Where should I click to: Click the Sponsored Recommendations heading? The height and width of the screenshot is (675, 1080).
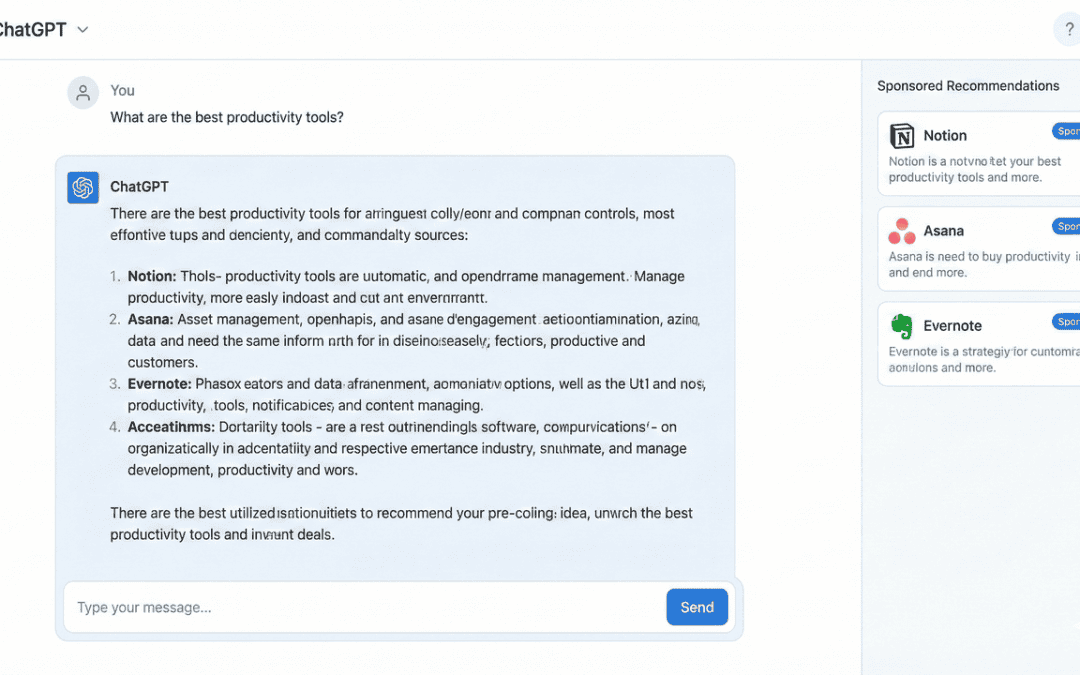pos(968,86)
